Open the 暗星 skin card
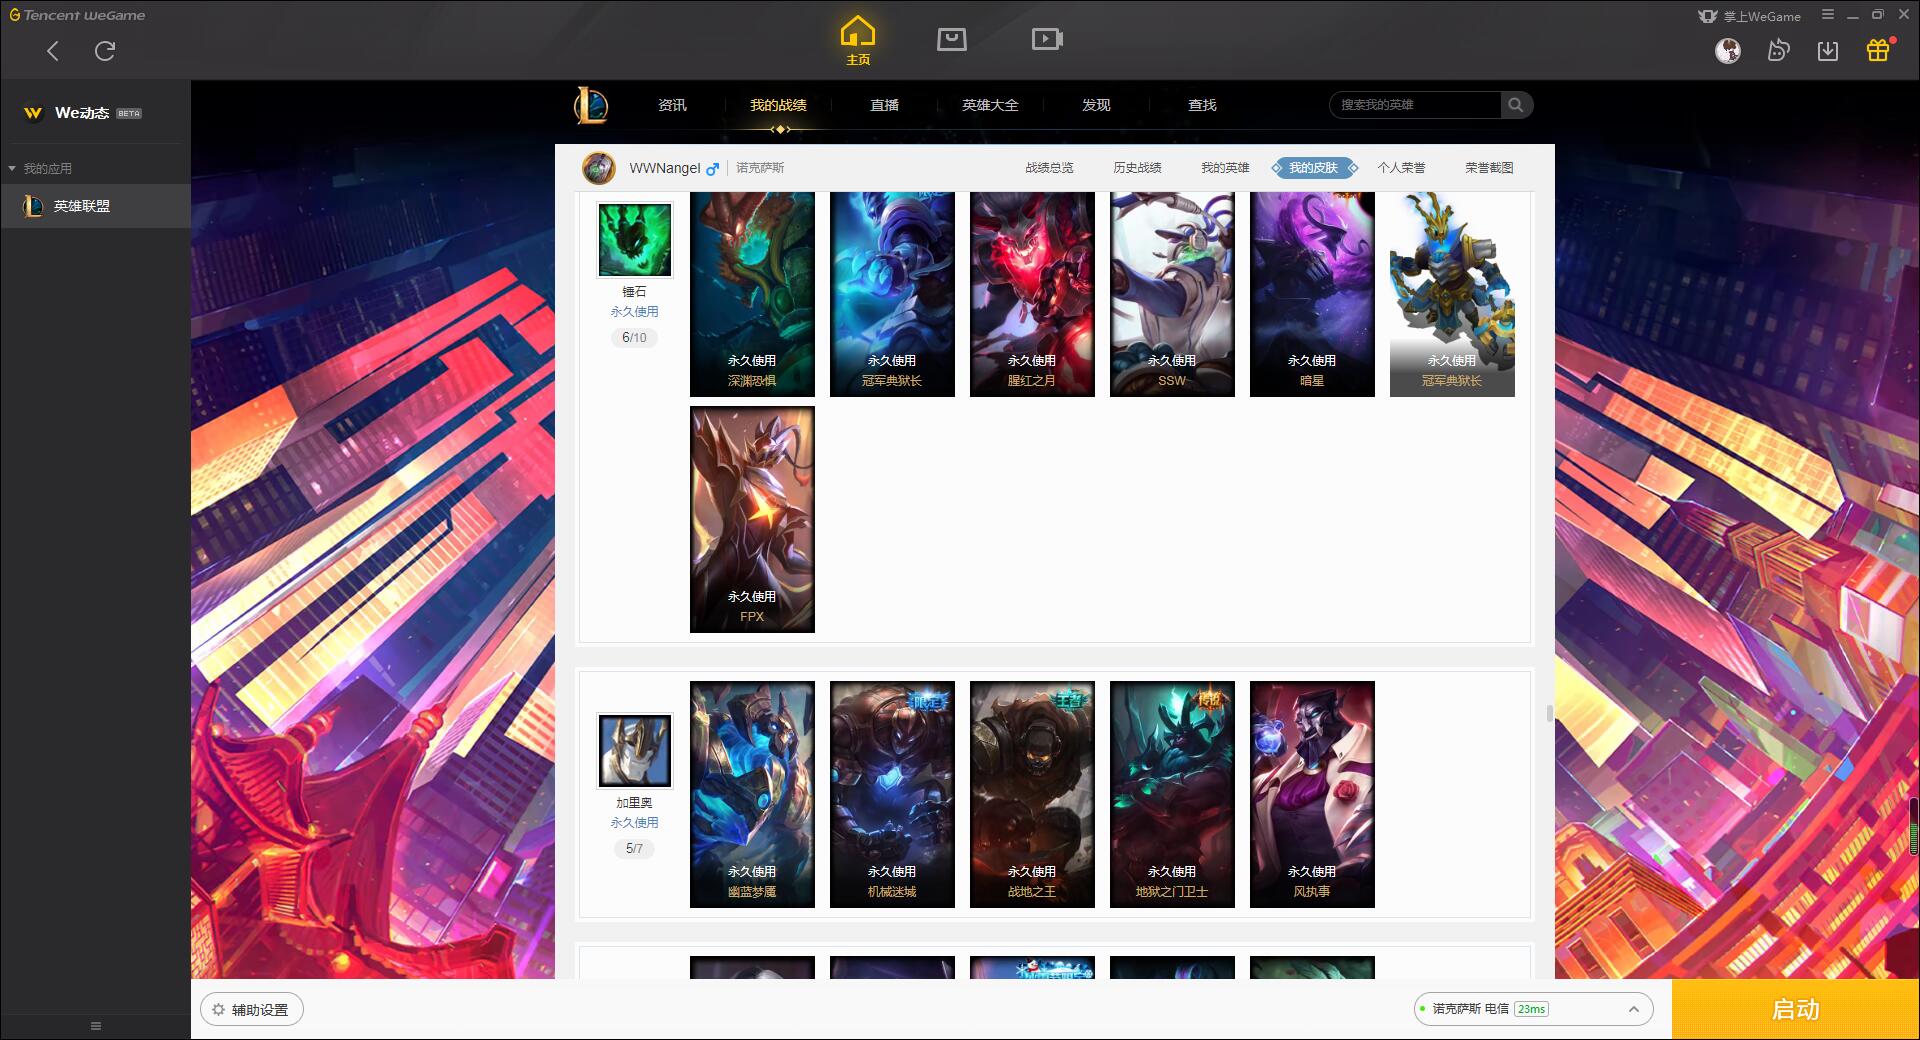1920x1040 pixels. [1312, 294]
